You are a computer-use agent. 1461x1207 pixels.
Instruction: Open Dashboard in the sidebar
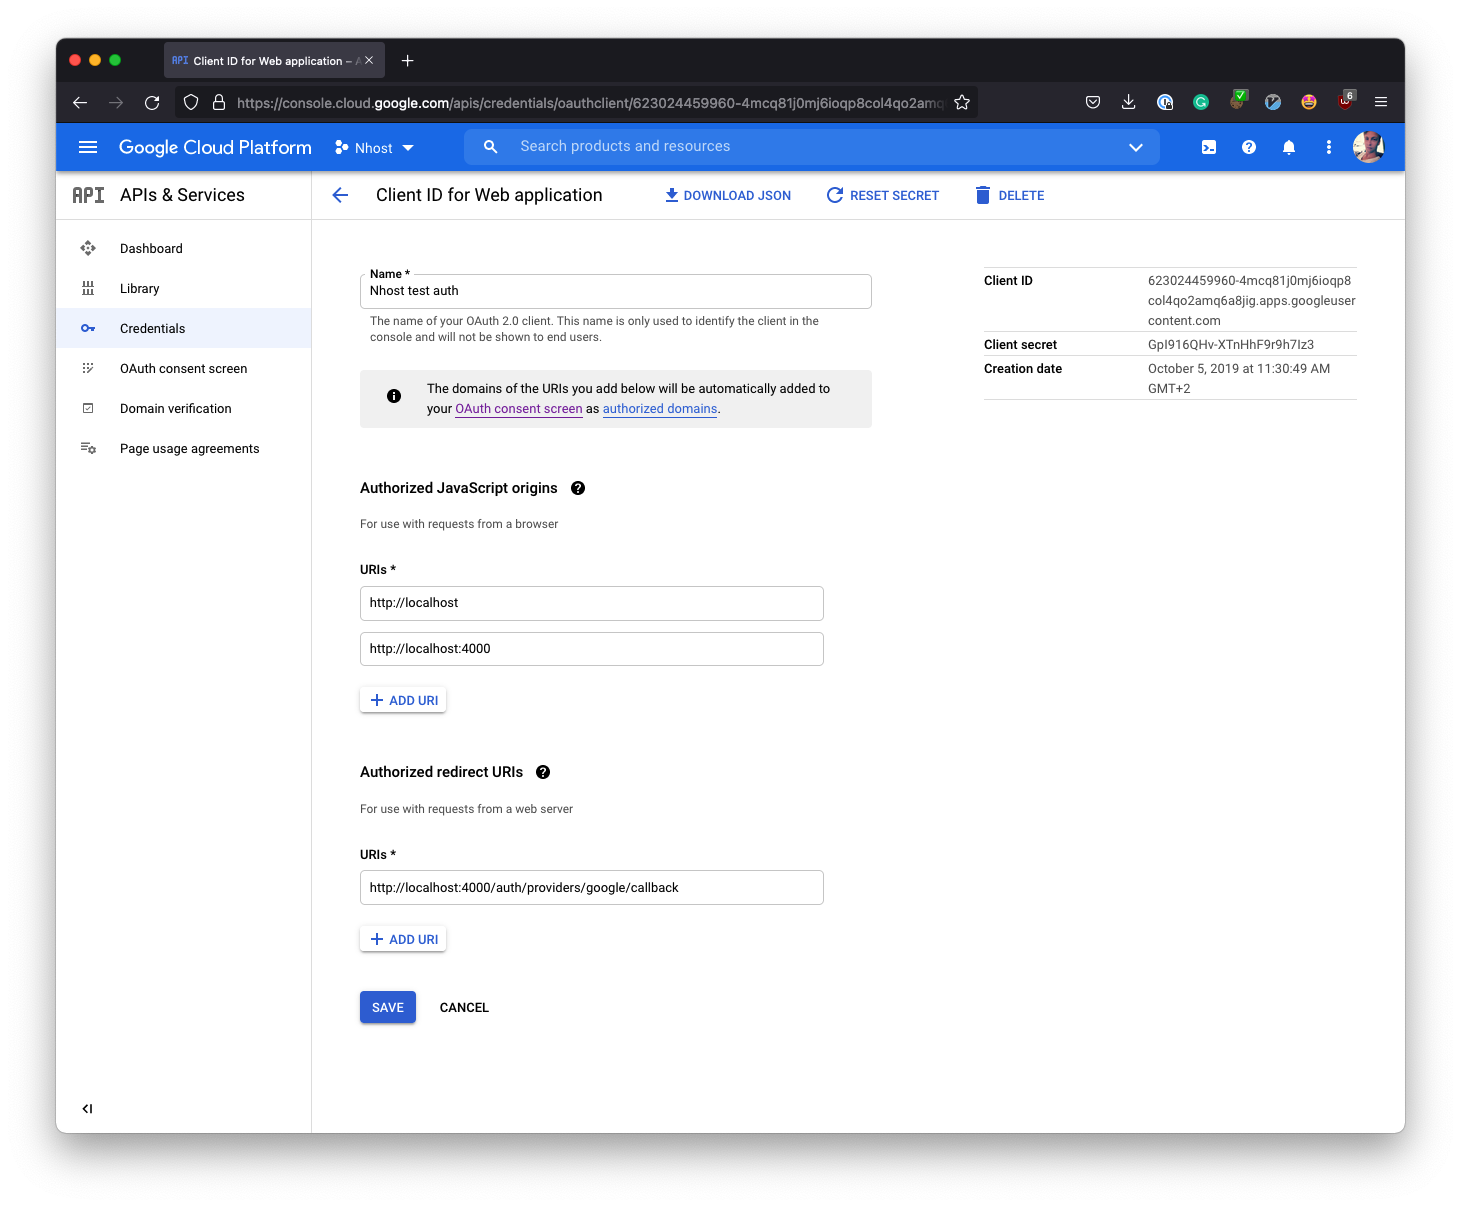(184, 248)
